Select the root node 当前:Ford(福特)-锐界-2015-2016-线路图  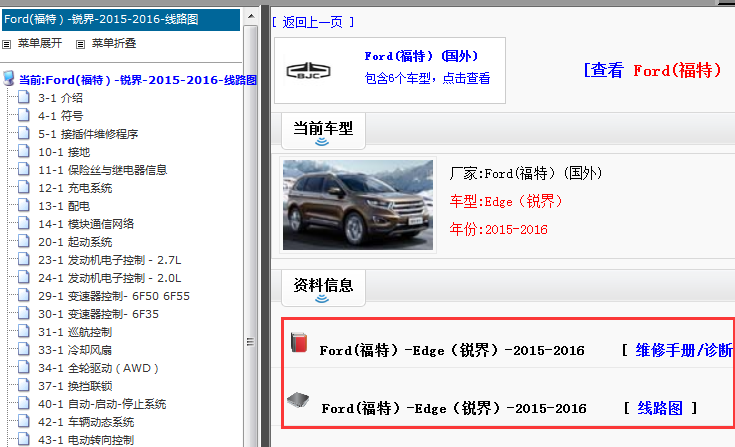tap(138, 80)
